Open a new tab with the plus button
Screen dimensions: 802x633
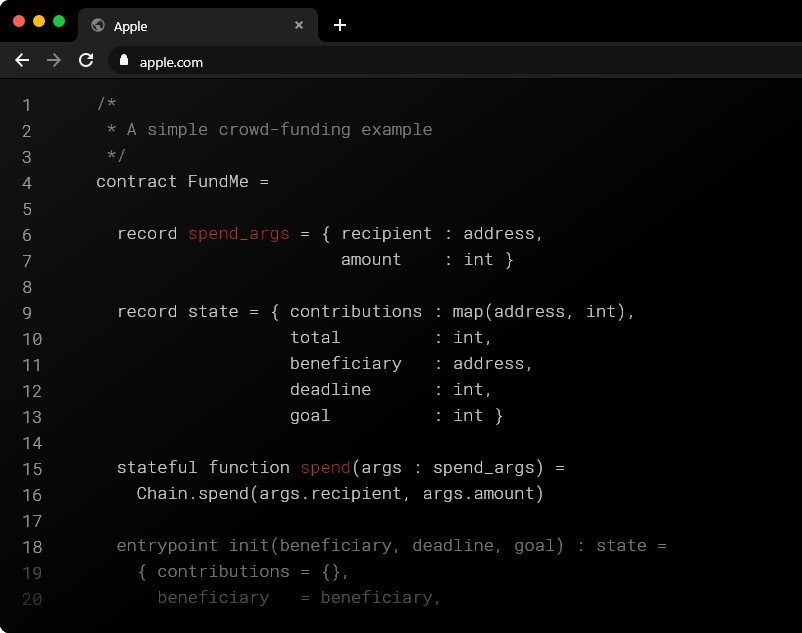point(340,25)
